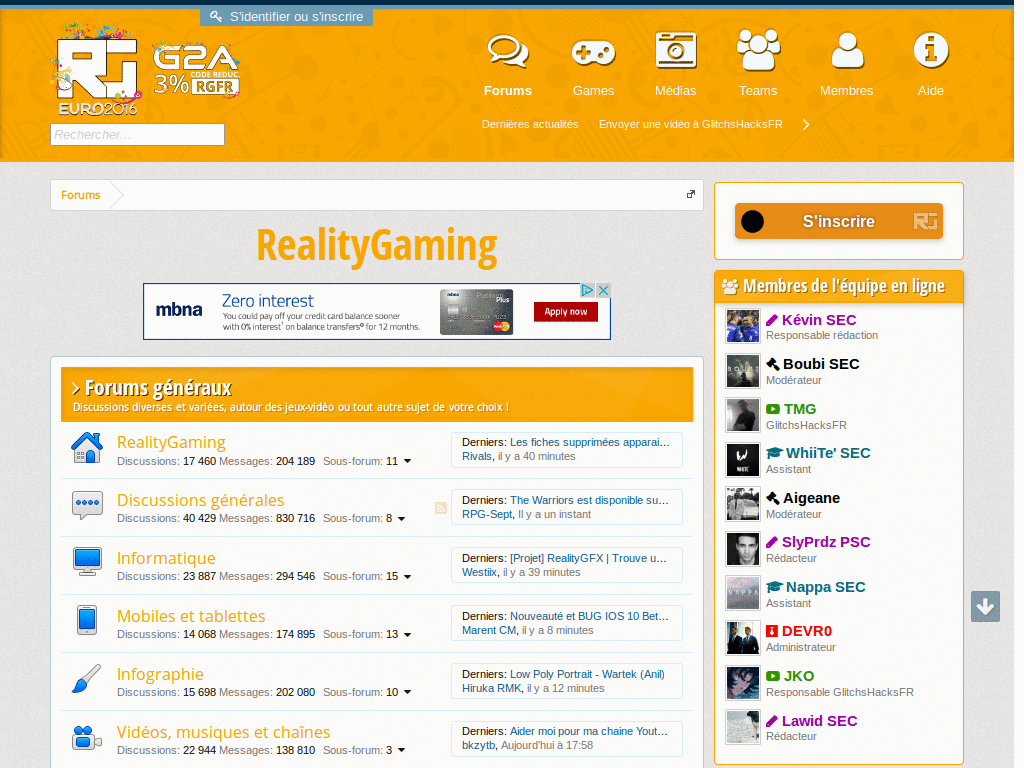This screenshot has height=768, width=1024.
Task: Open Nappa SEC member name
Action: [x=825, y=587]
